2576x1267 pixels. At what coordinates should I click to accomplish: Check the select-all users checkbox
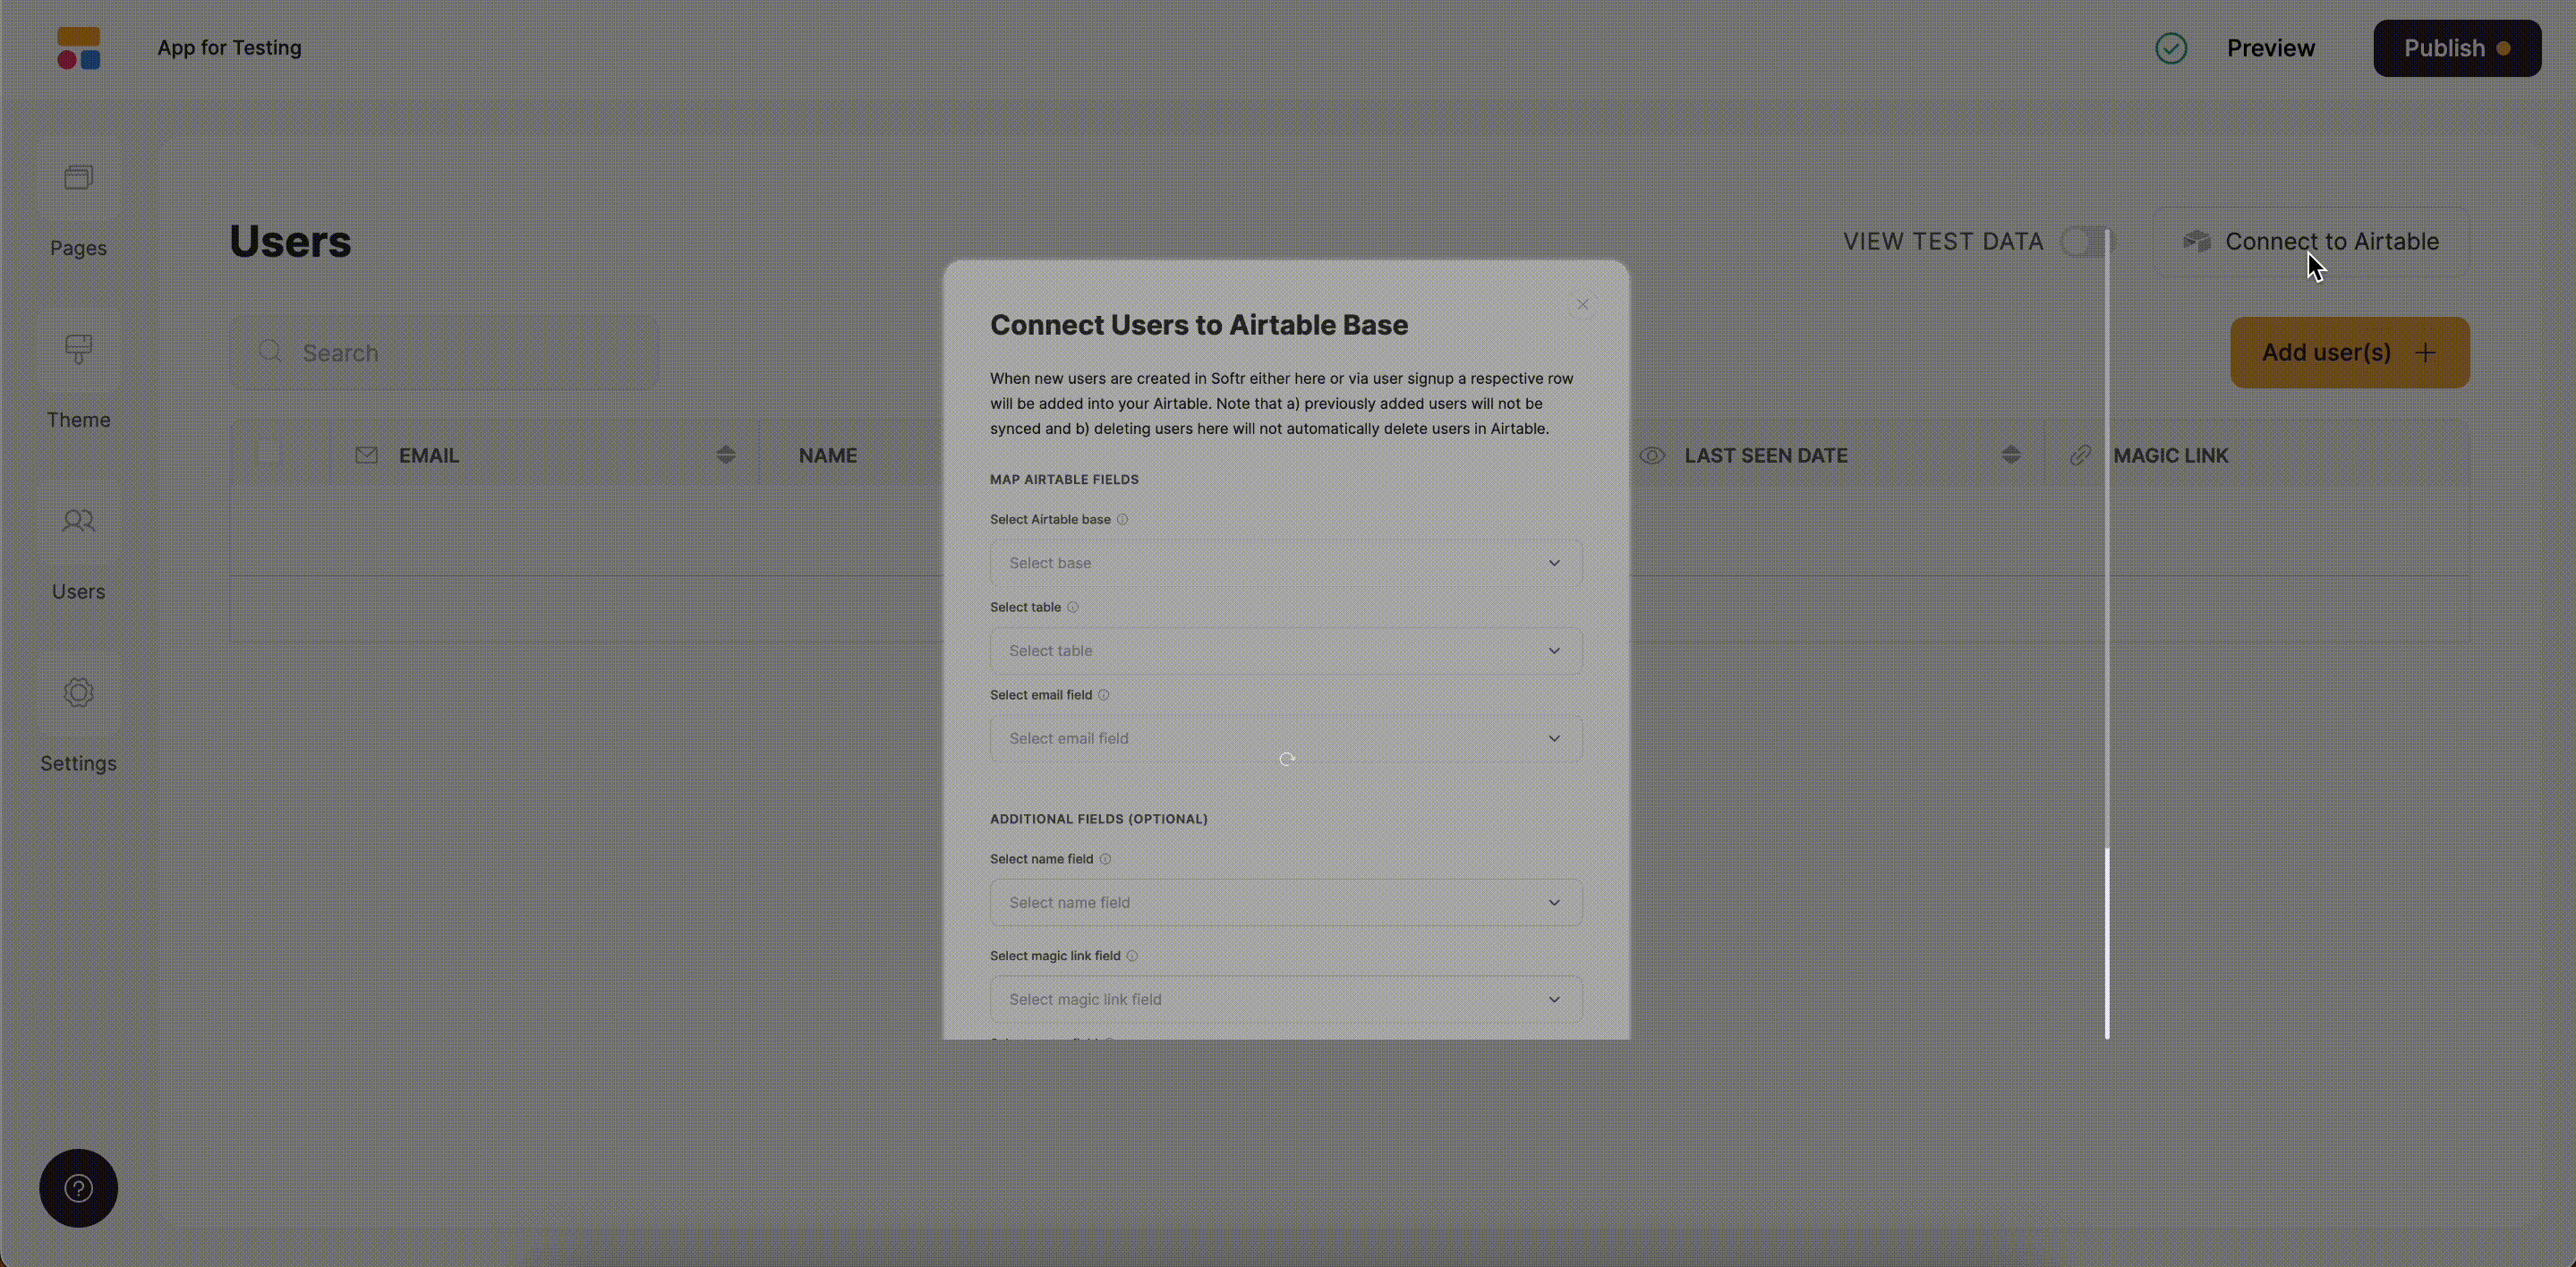point(268,454)
